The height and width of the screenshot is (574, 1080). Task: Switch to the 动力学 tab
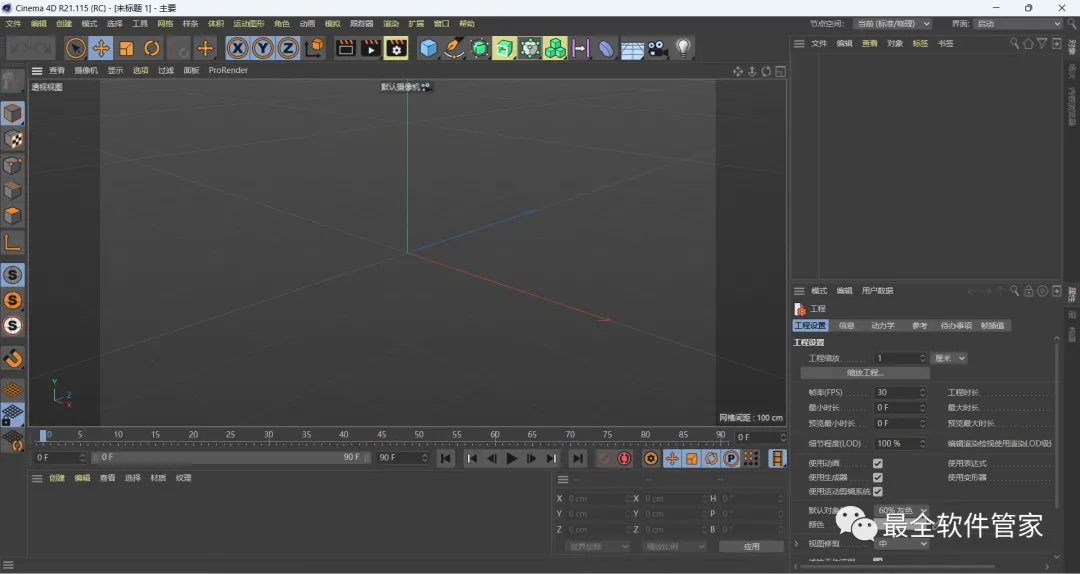[x=882, y=326]
